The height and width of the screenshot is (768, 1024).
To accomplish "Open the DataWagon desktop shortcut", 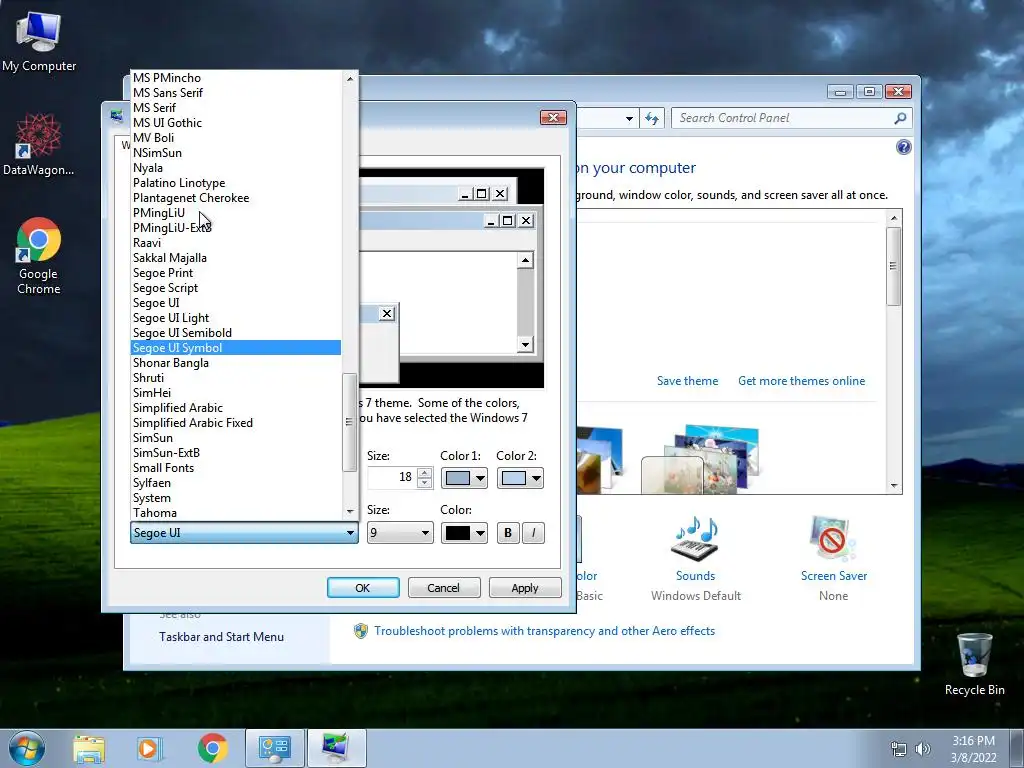I will pos(39,145).
